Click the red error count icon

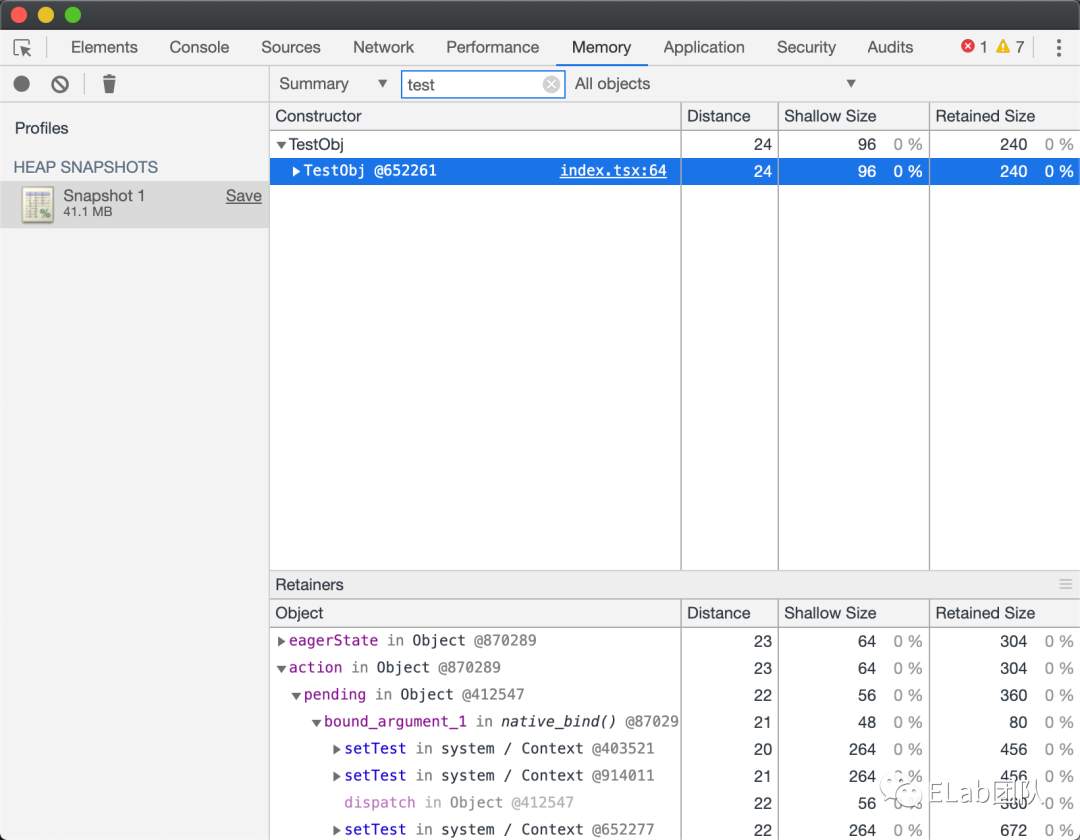pyautogui.click(x=968, y=46)
